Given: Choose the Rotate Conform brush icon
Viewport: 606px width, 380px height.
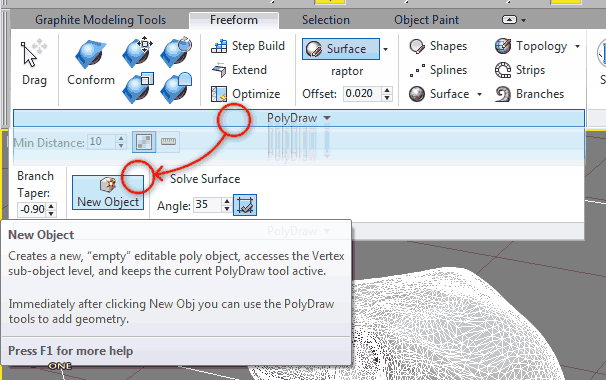Looking at the screenshot, I should [x=176, y=52].
